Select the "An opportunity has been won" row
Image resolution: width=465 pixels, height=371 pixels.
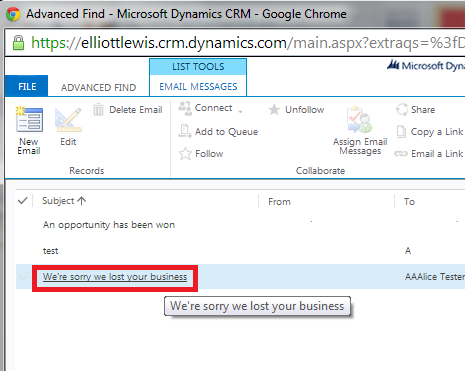[240, 225]
